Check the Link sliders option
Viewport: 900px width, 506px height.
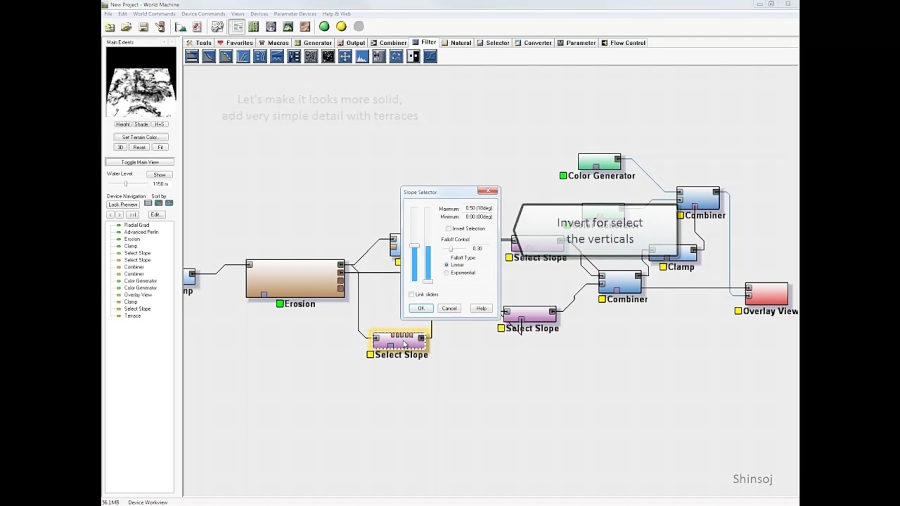[x=411, y=294]
